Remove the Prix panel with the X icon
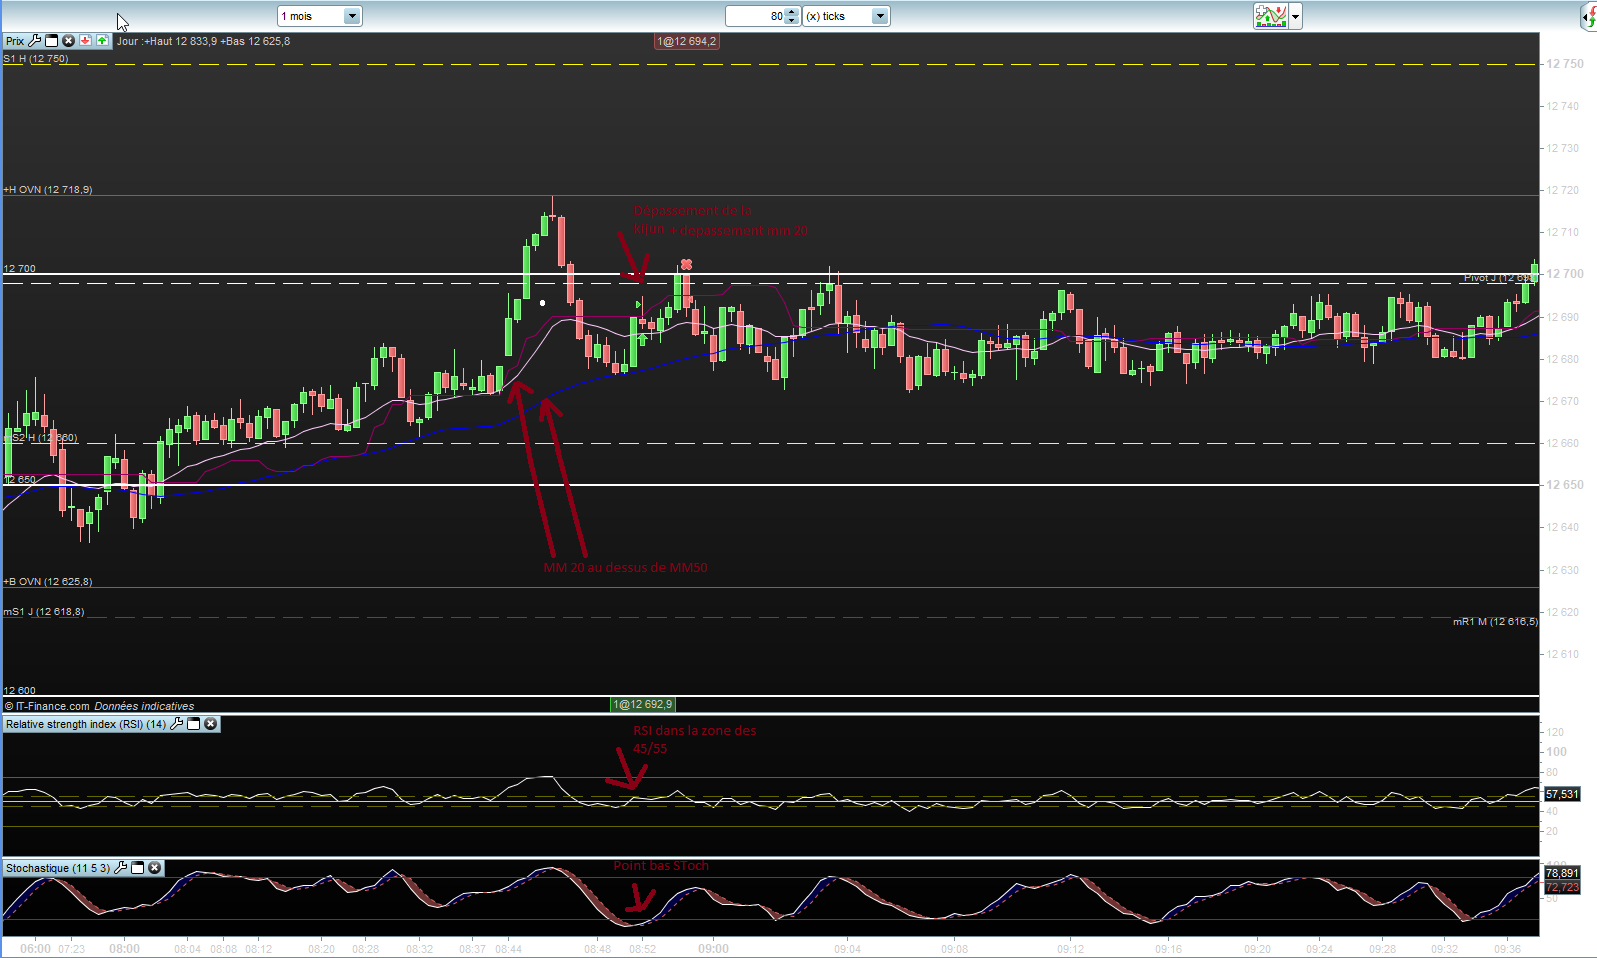Image resolution: width=1597 pixels, height=958 pixels. [x=68, y=41]
